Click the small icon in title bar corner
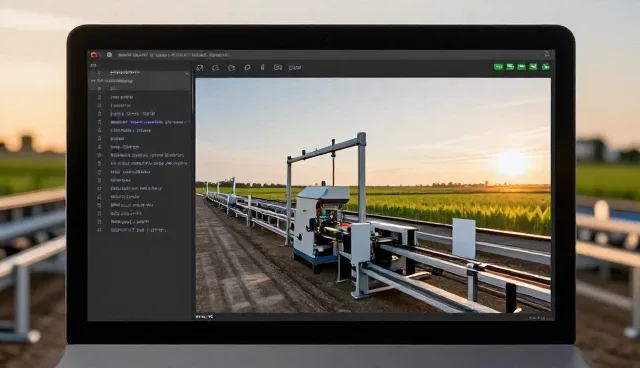 pyautogui.click(x=547, y=54)
